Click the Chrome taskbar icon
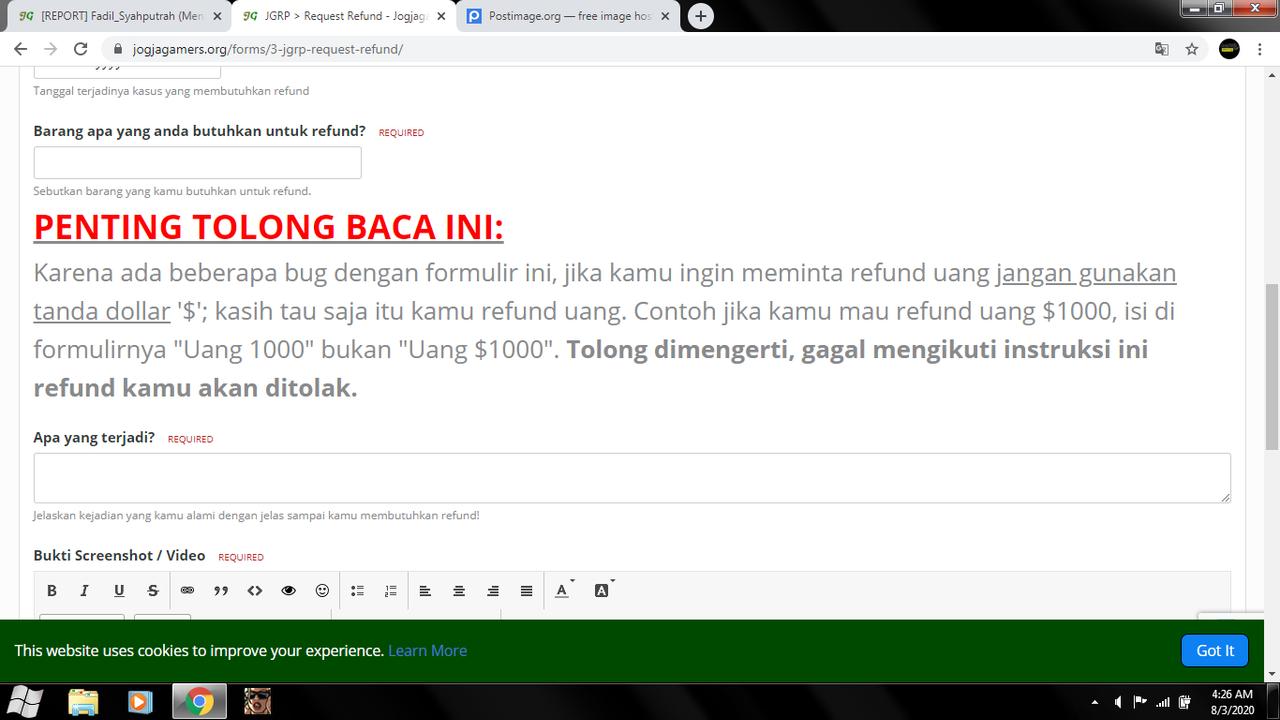 point(199,701)
